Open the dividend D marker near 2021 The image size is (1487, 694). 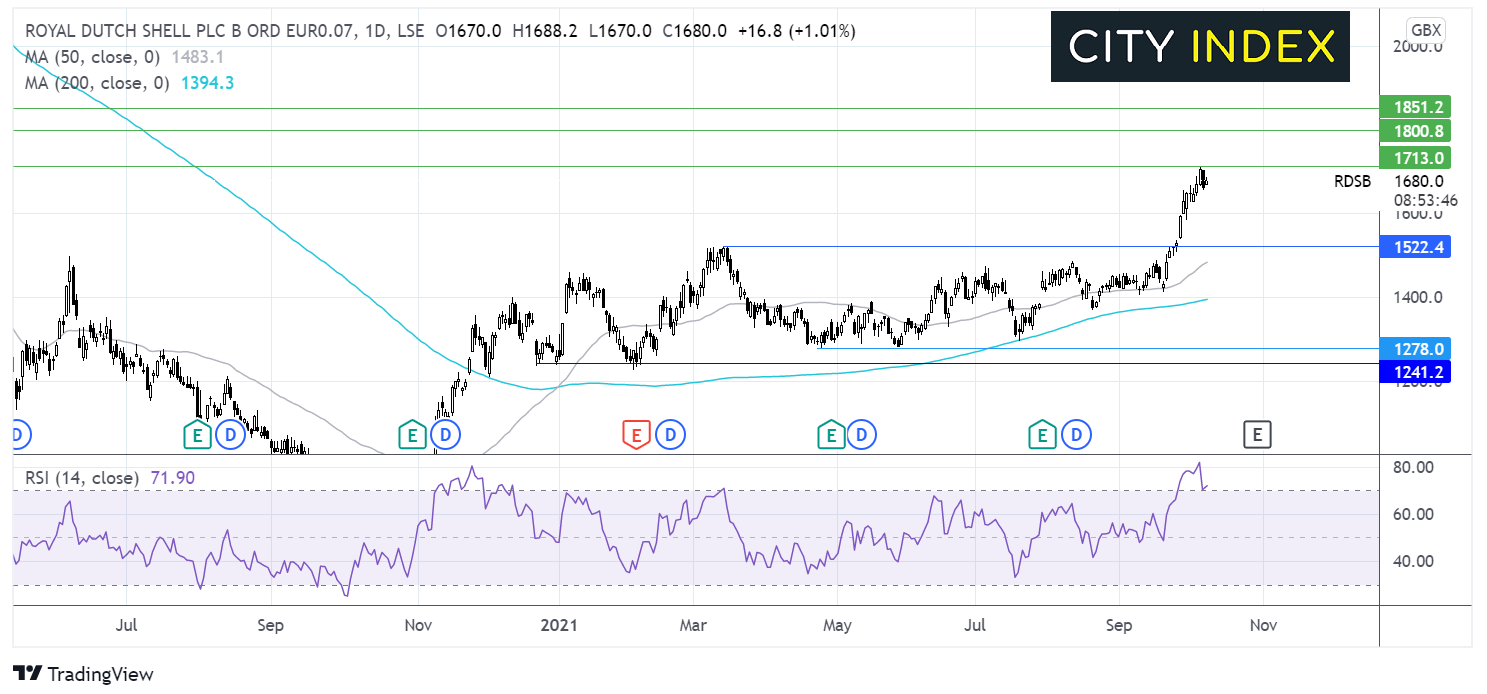[670, 434]
